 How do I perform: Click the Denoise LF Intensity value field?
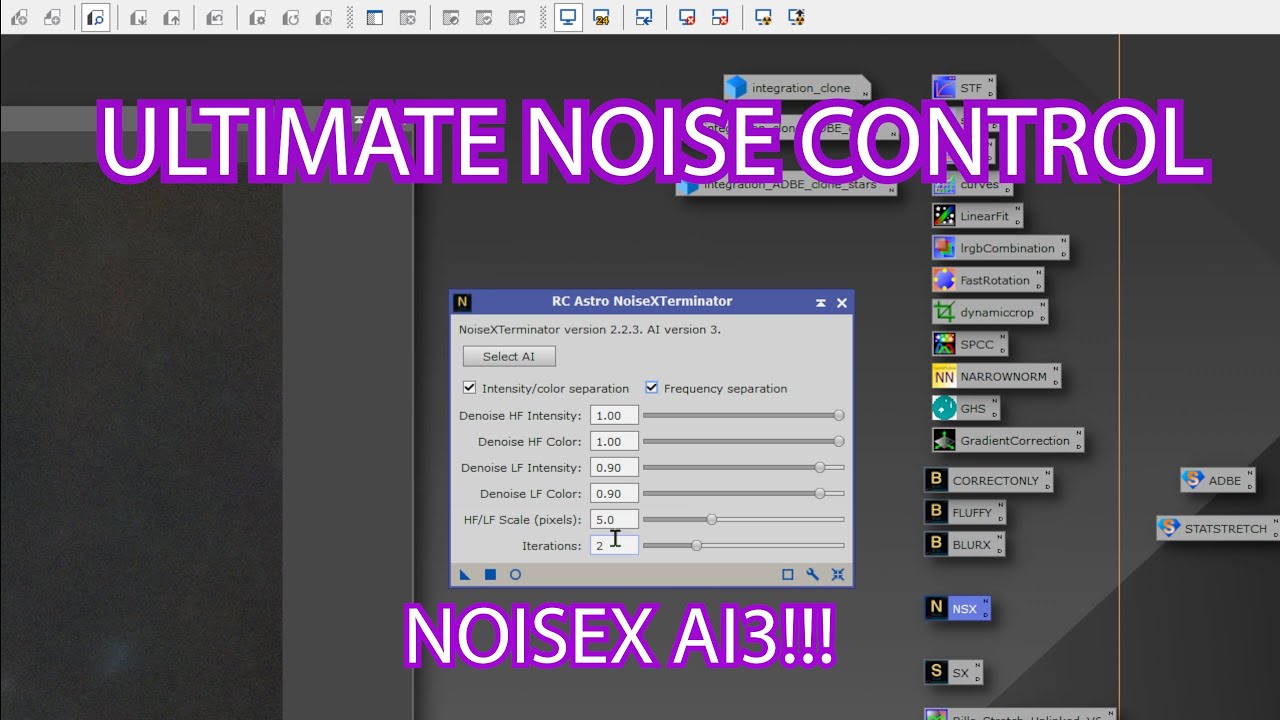coord(614,467)
